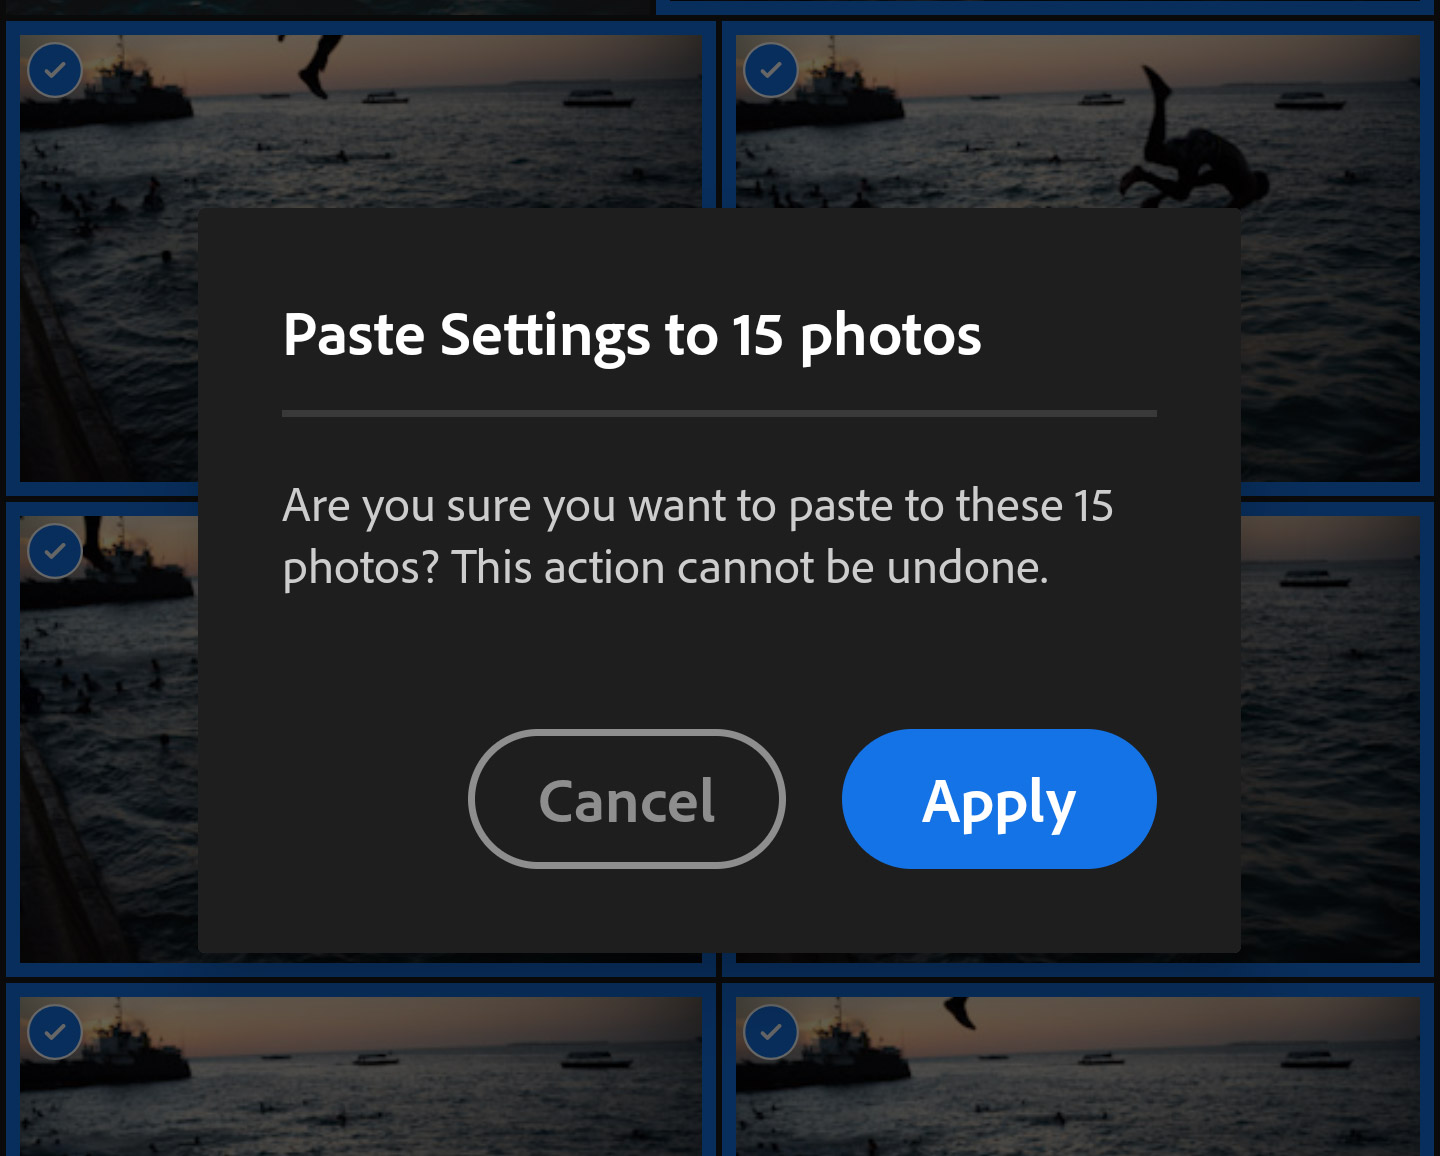Untick the bottom-left photo's selection checkmark
Screen dimensions: 1440x1156
click(55, 1032)
